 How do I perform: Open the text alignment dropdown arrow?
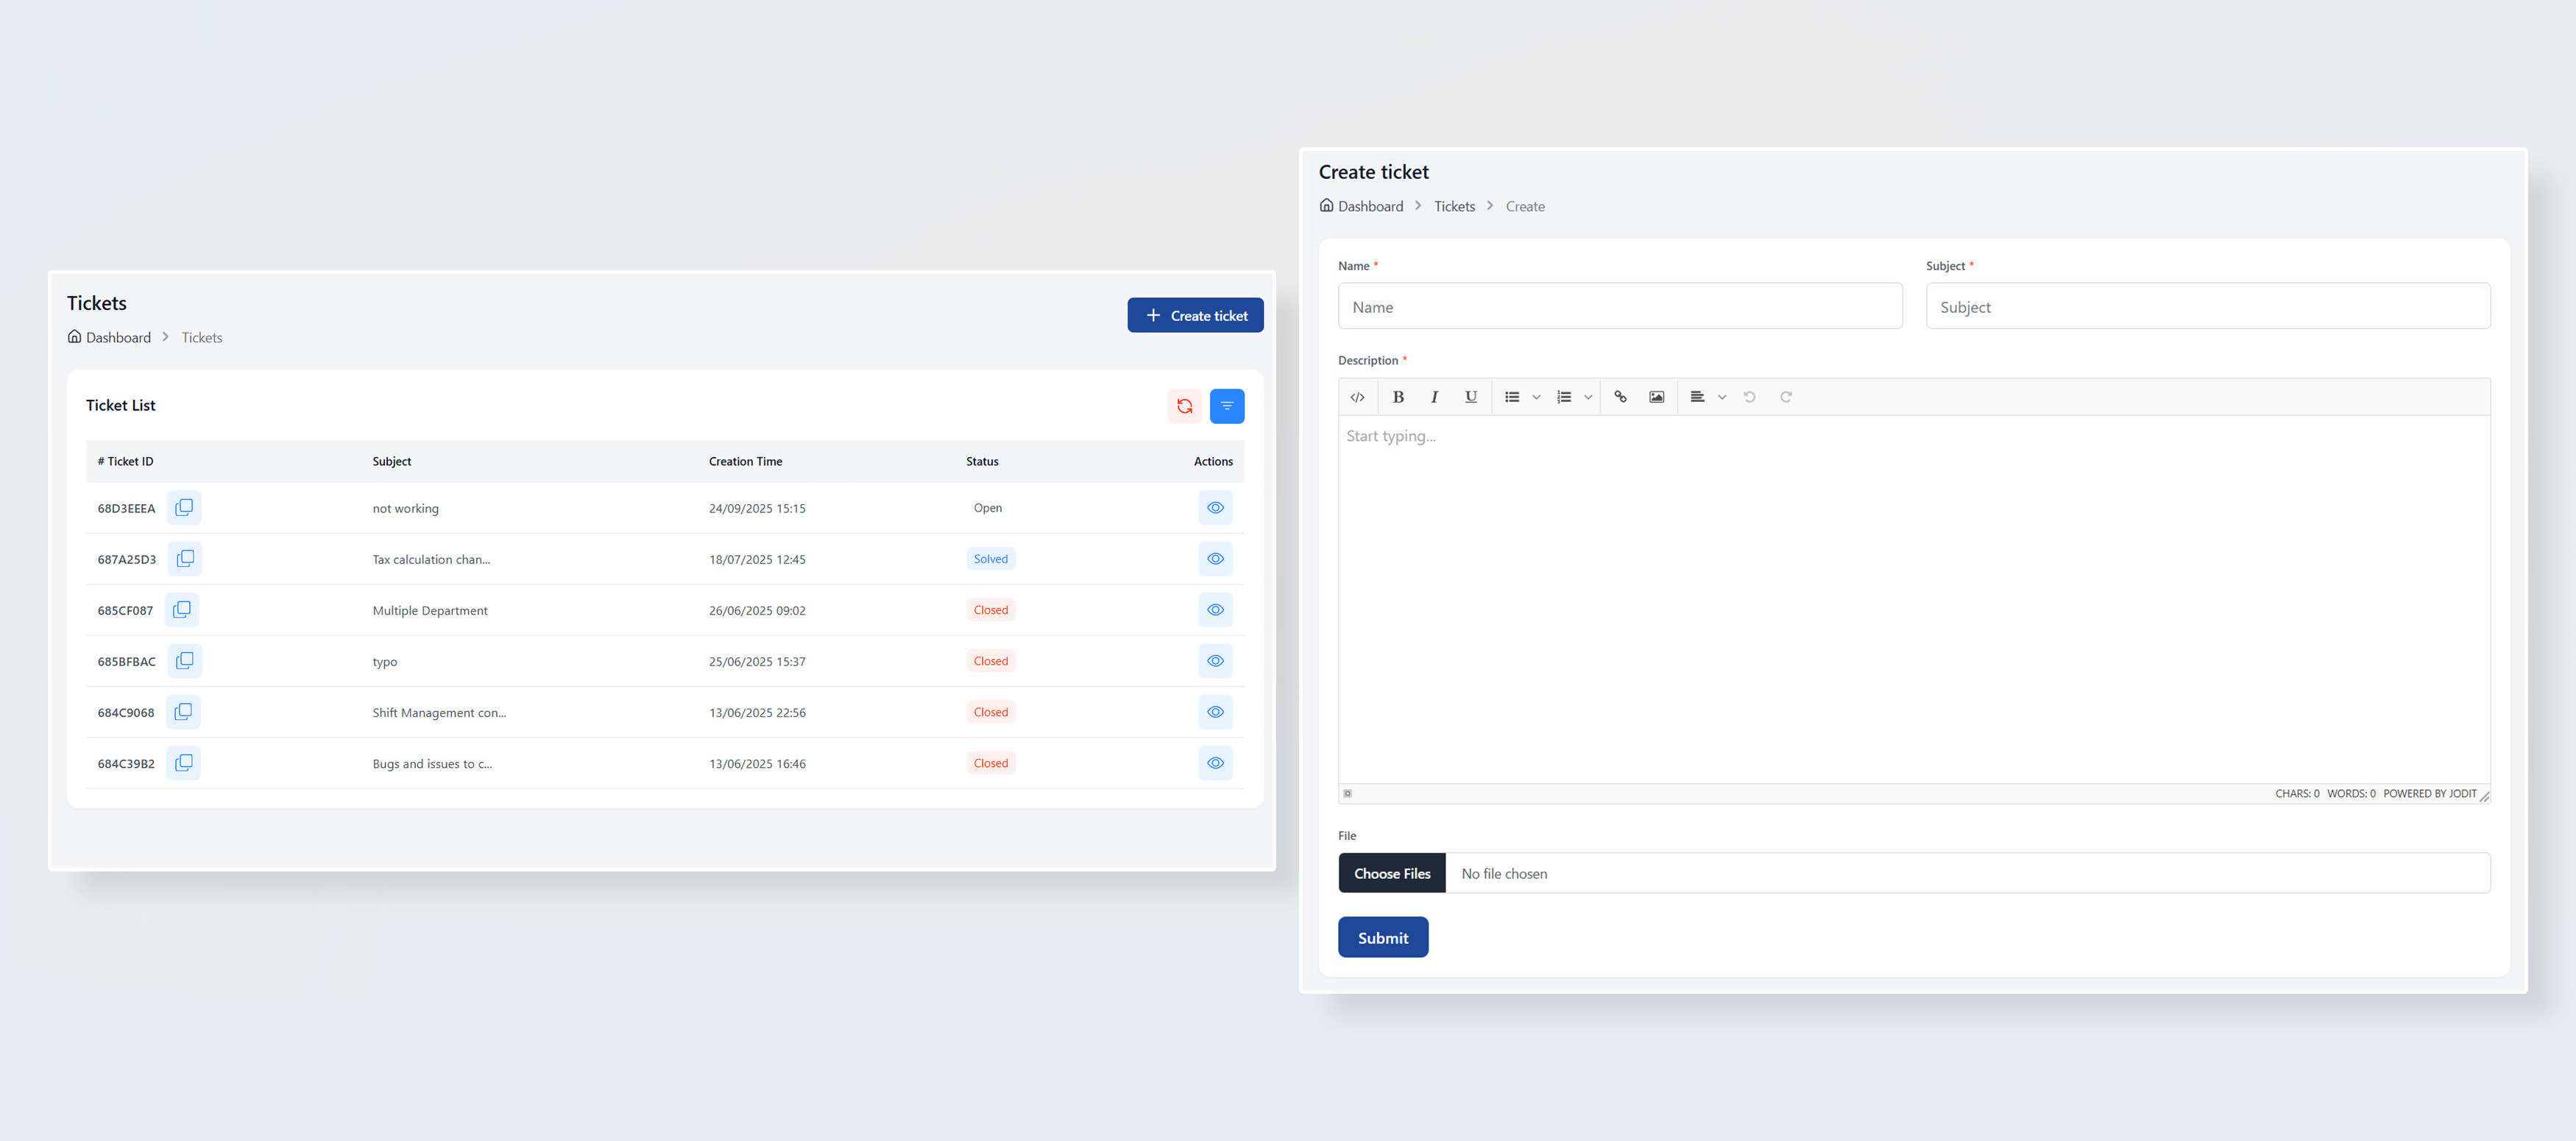click(x=1721, y=397)
